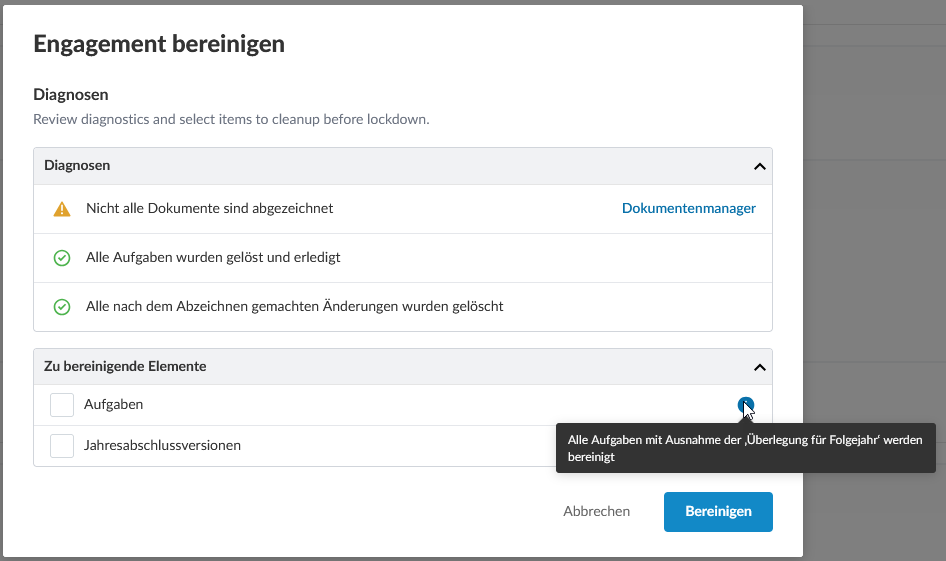946x561 pixels.
Task: Click the 'Zu bereinigende Elemente' header label
Action: click(125, 366)
